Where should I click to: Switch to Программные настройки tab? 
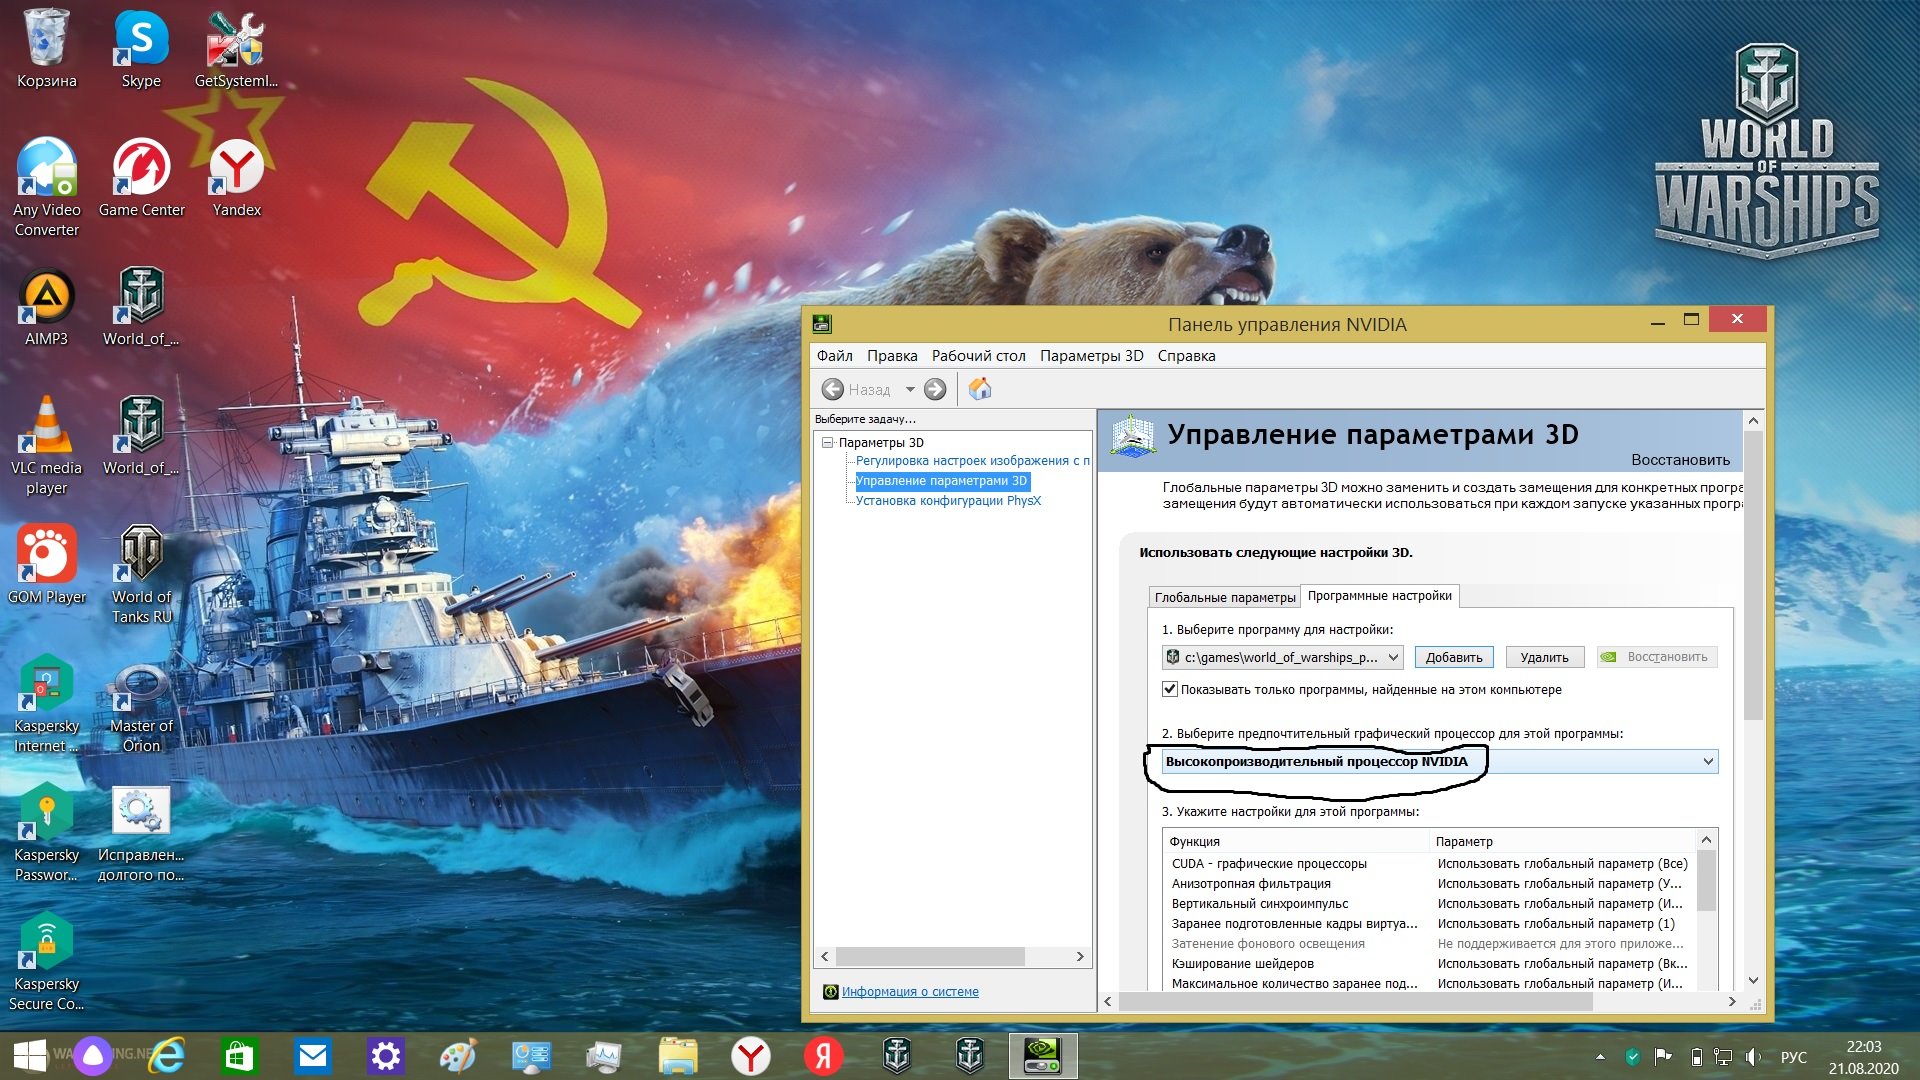(1380, 596)
